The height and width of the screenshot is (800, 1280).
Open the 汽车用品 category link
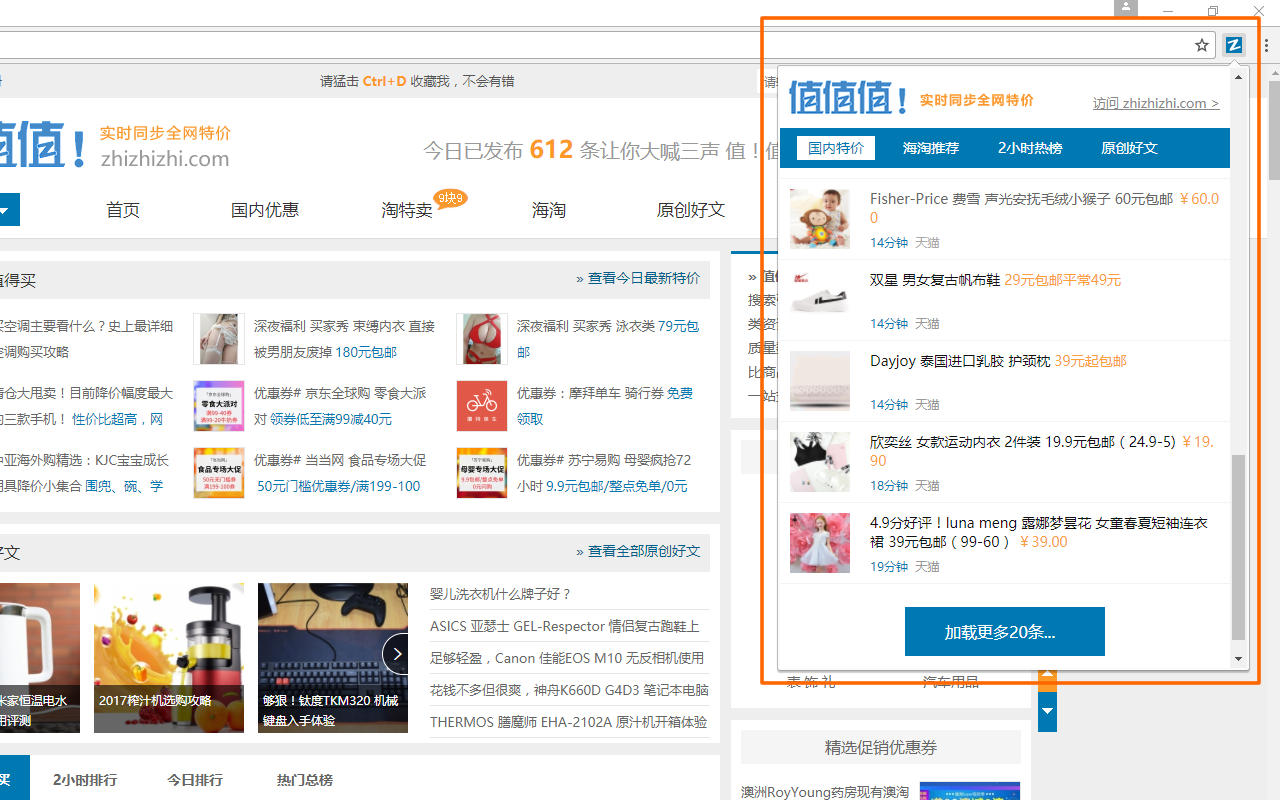[x=950, y=683]
